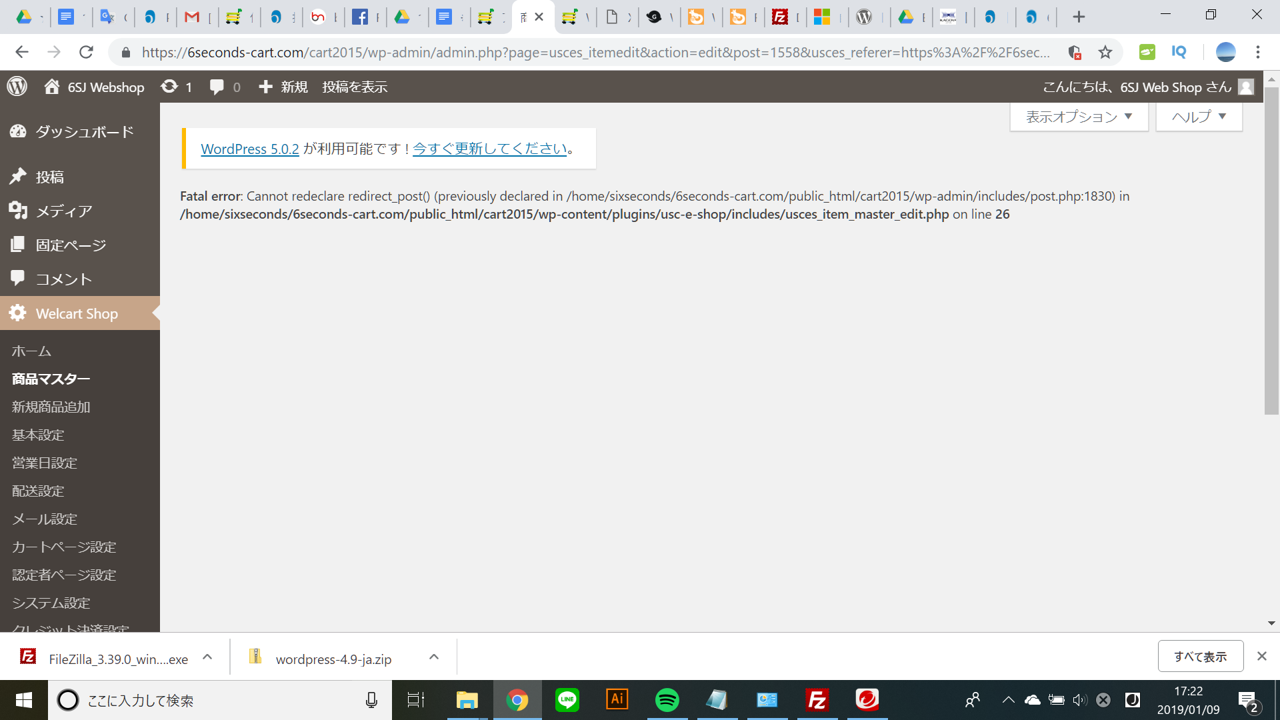The width and height of the screenshot is (1280, 720).
Task: Open File Explorer from the taskbar
Action: coord(466,700)
